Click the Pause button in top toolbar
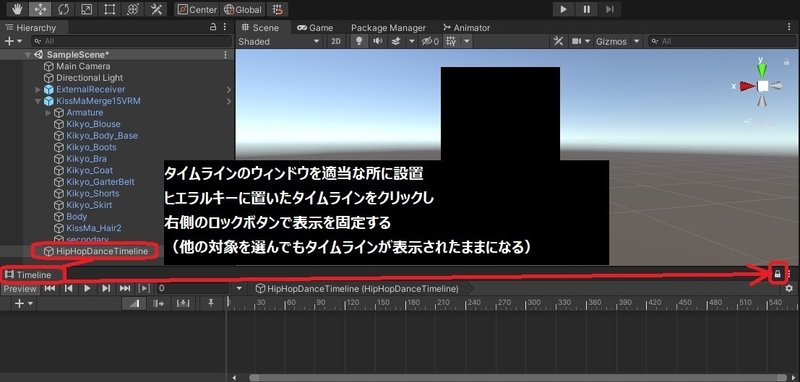 click(587, 9)
